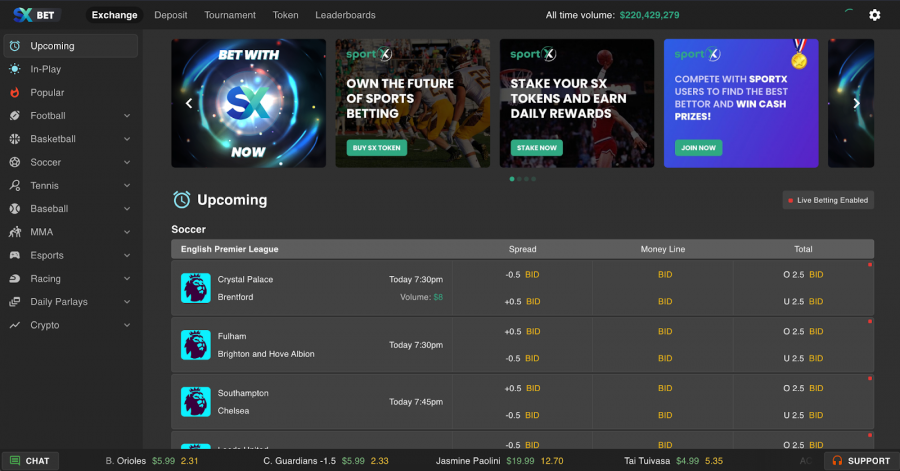Viewport: 900px width, 471px height.
Task: Open the Bet With SX Now banner
Action: (249, 103)
